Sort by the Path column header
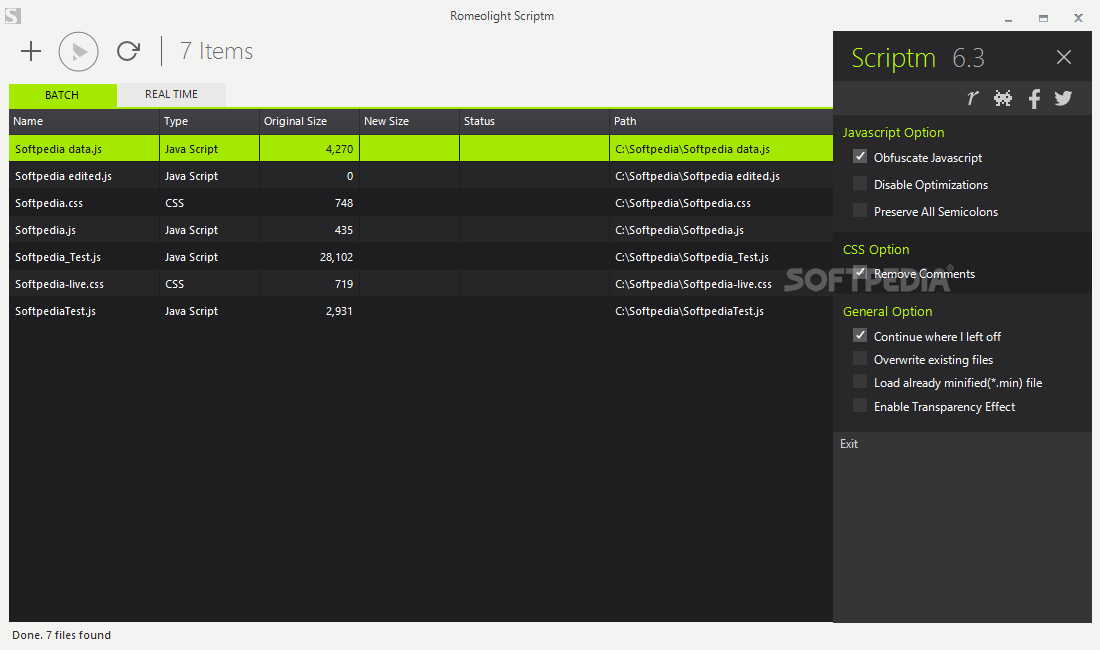This screenshot has width=1100, height=650. 721,121
